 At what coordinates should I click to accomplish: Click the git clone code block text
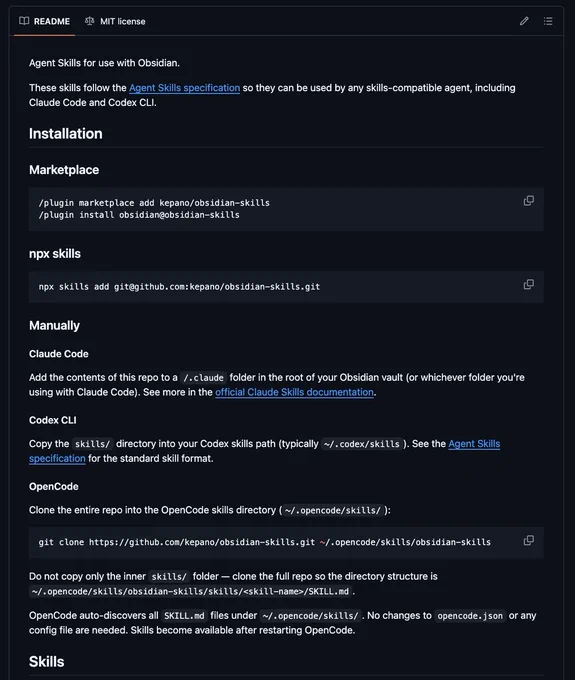pos(265,542)
